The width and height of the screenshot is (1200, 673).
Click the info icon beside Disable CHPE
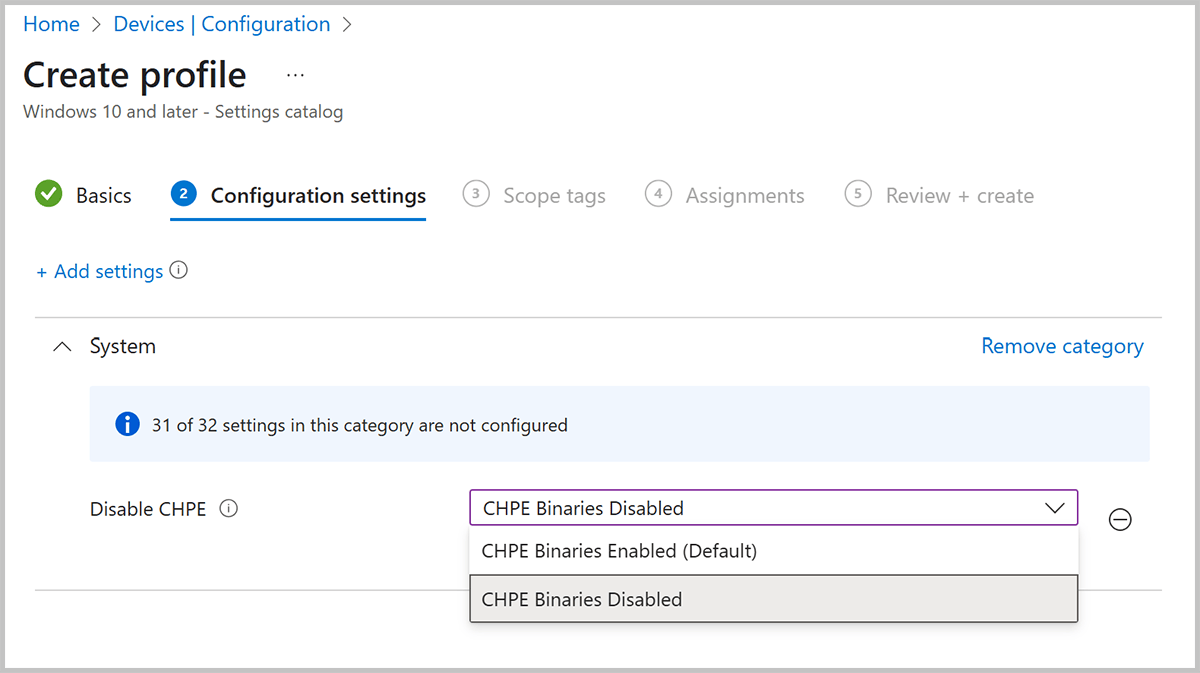pos(229,508)
